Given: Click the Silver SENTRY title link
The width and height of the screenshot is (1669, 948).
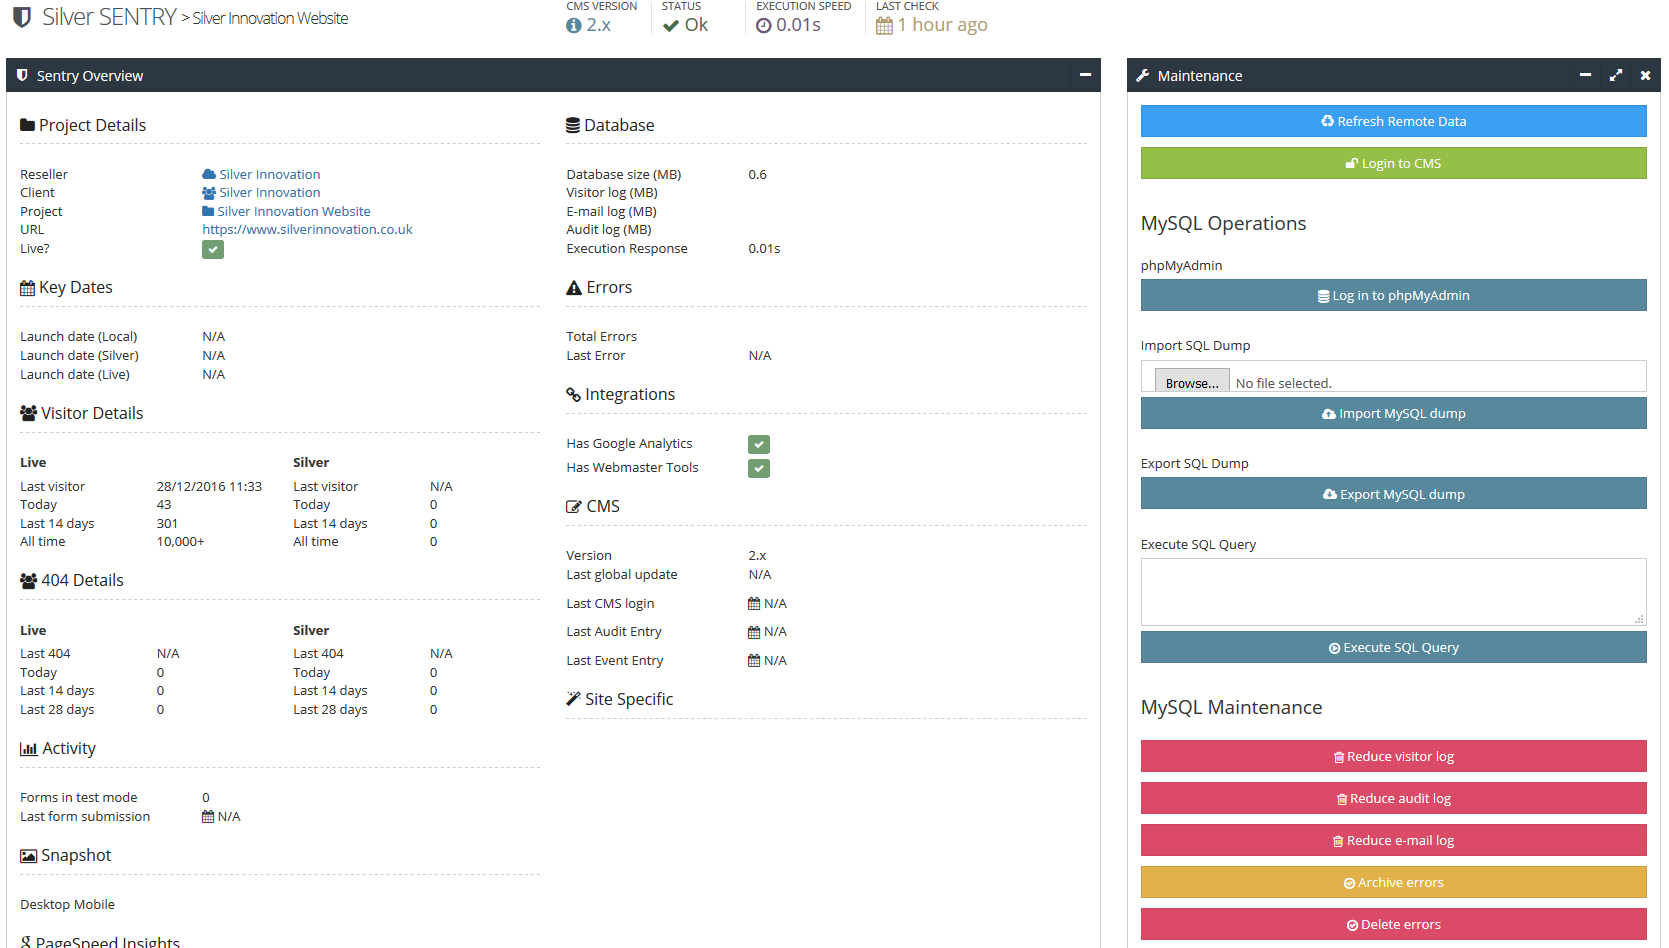Looking at the screenshot, I should pyautogui.click(x=109, y=17).
